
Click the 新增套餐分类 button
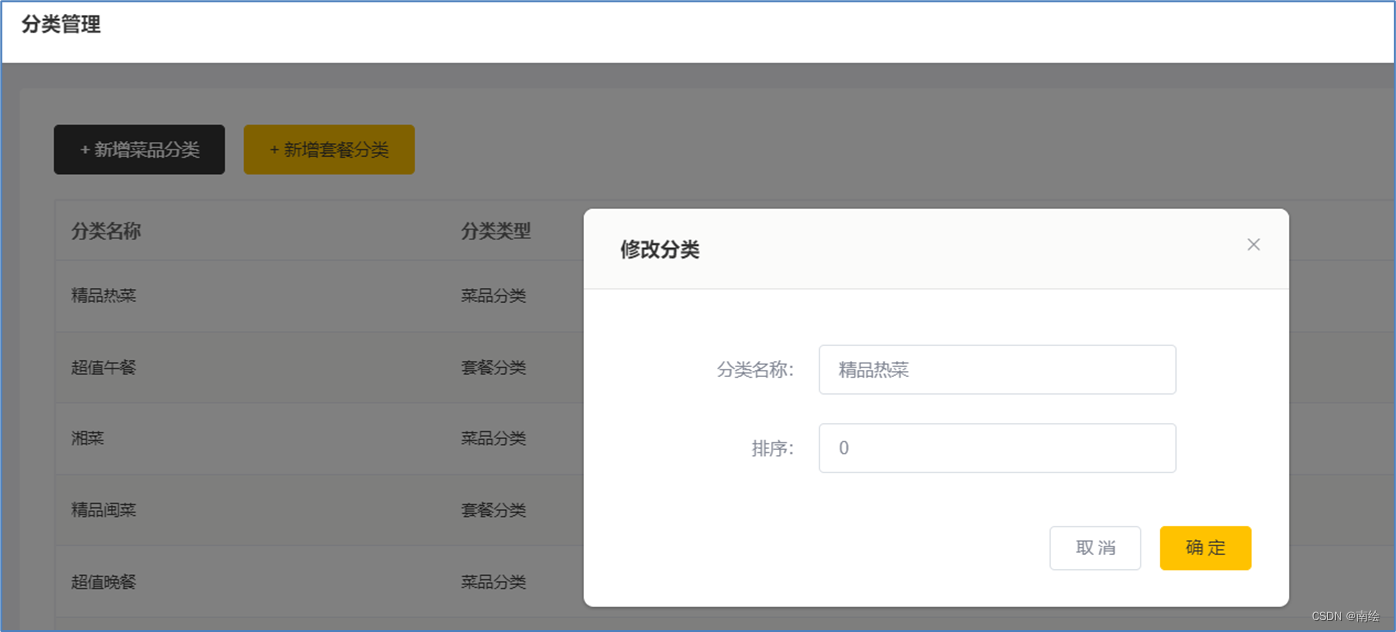[329, 150]
